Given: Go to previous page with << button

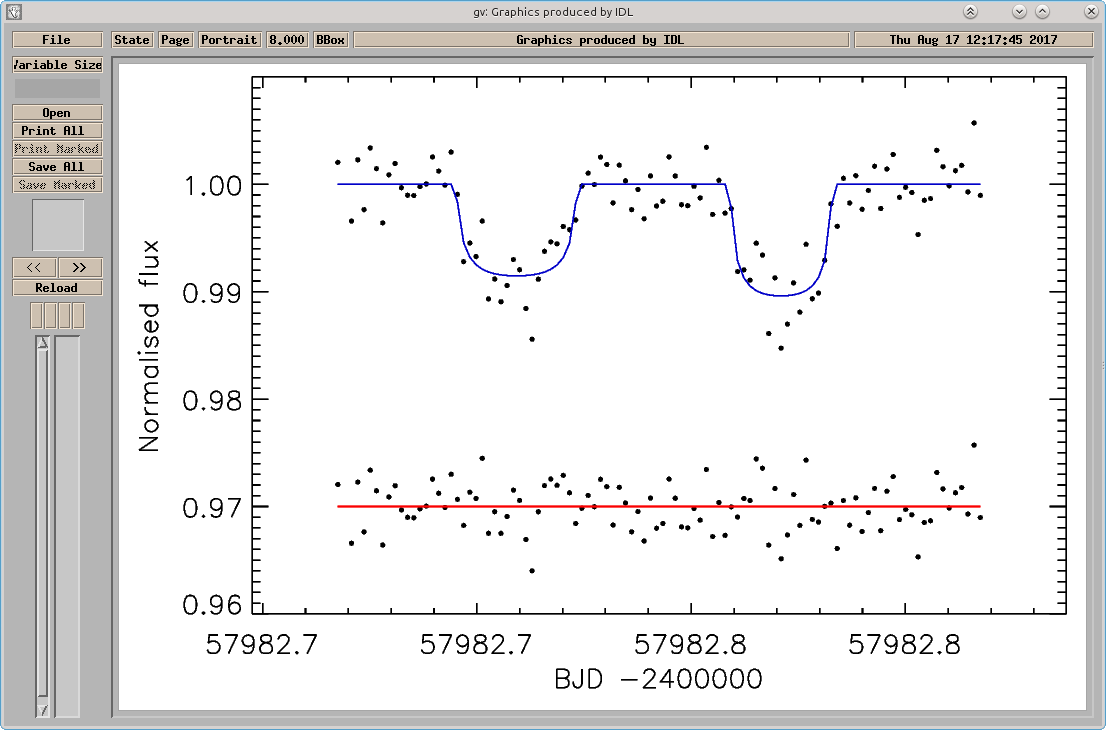Looking at the screenshot, I should pyautogui.click(x=34, y=267).
